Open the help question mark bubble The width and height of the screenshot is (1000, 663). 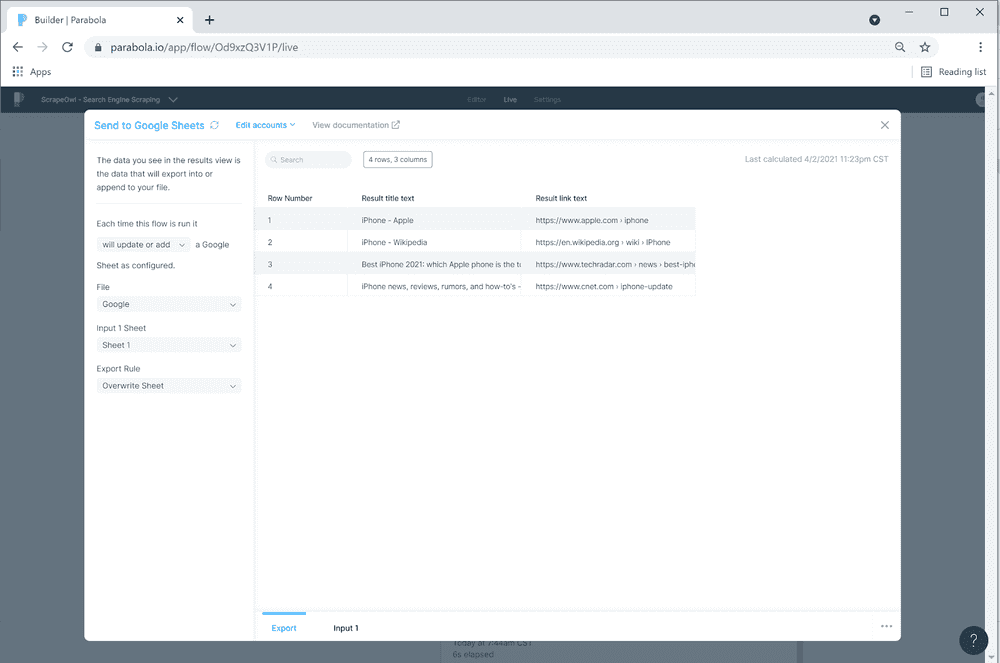point(973,640)
